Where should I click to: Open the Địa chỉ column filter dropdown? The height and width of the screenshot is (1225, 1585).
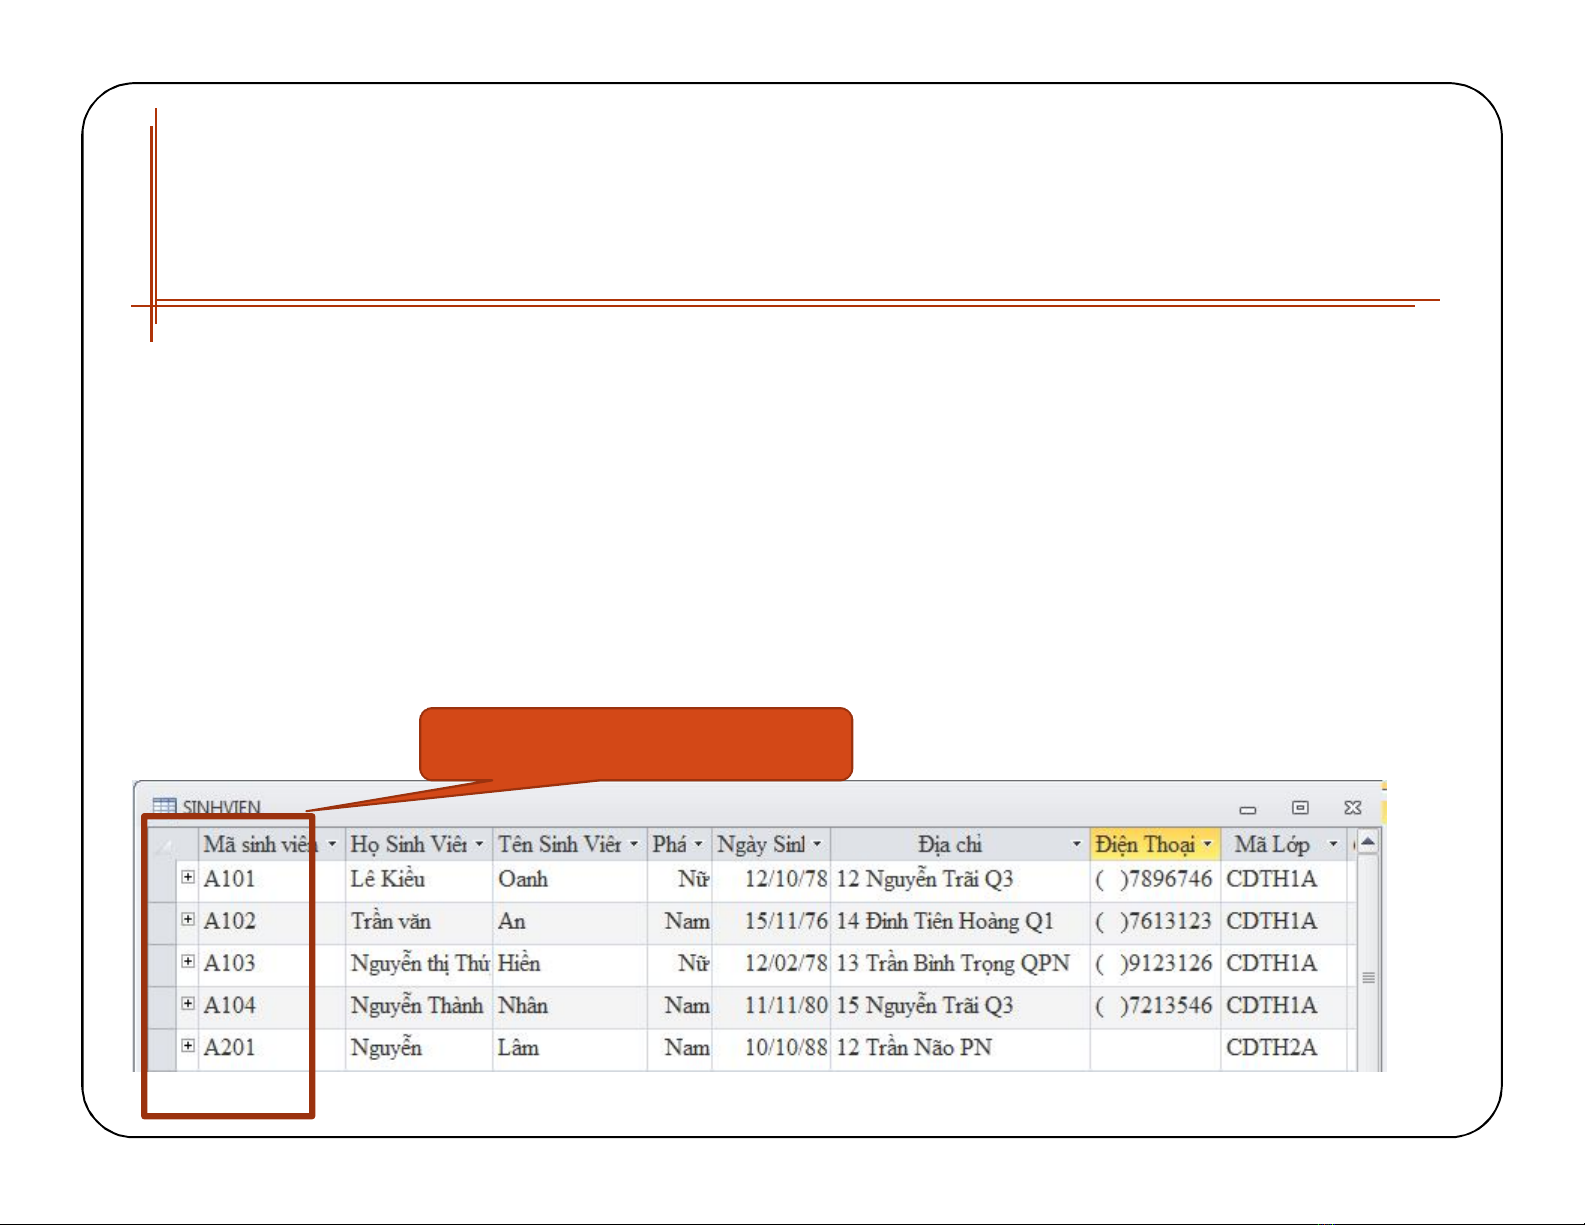(1076, 845)
